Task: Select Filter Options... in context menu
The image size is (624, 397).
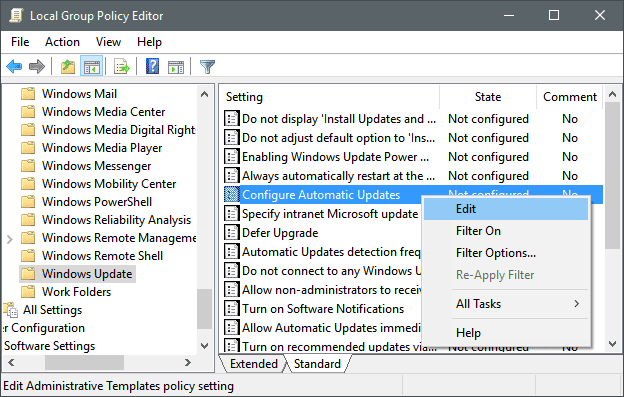Action: point(506,253)
